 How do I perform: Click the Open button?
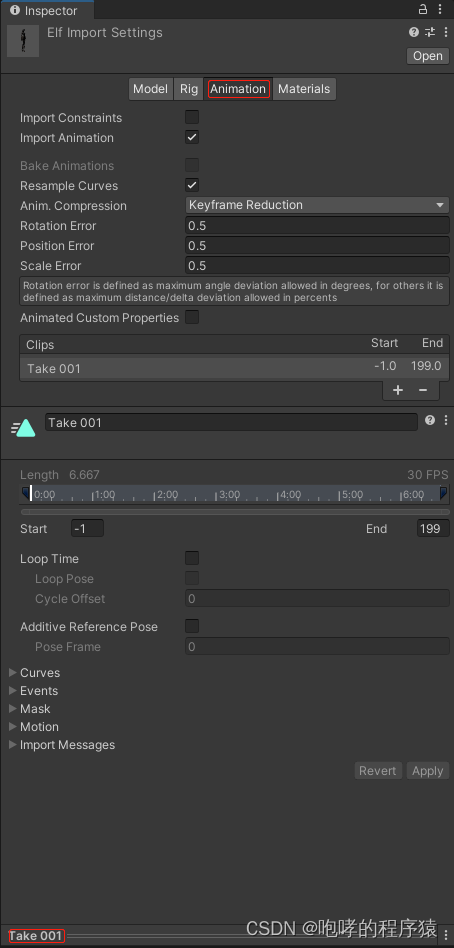pyautogui.click(x=428, y=56)
